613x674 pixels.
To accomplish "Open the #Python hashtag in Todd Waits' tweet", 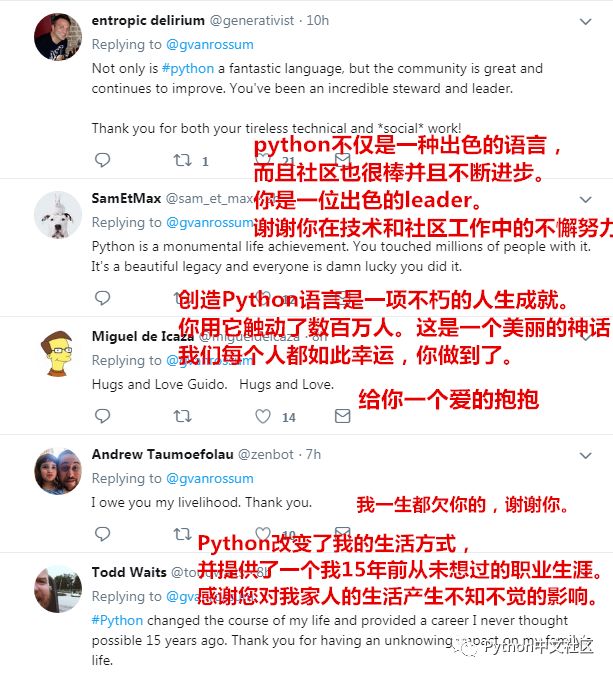I will (117, 620).
